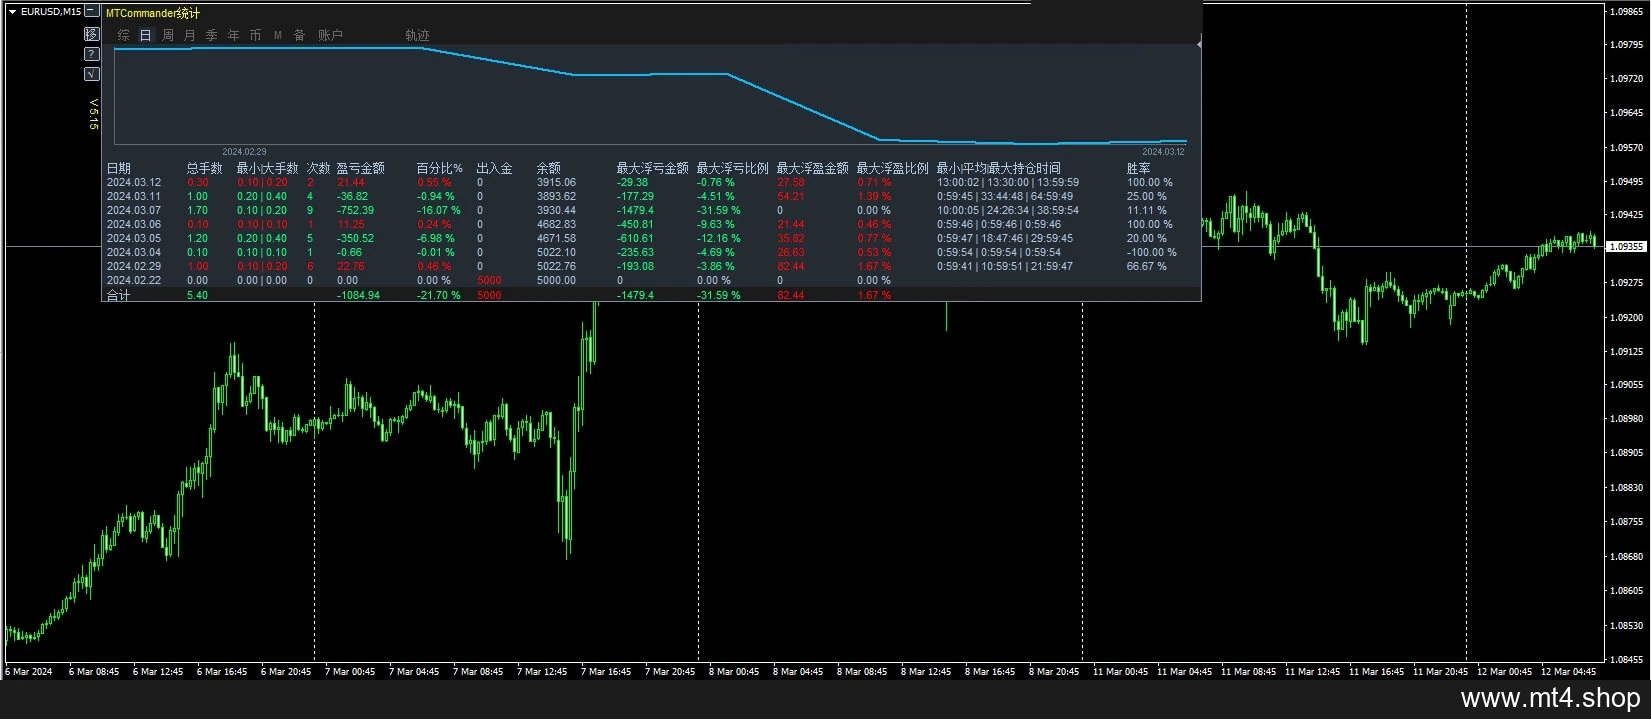
Task: Click the MTCommander统计 panel title
Action: point(153,13)
